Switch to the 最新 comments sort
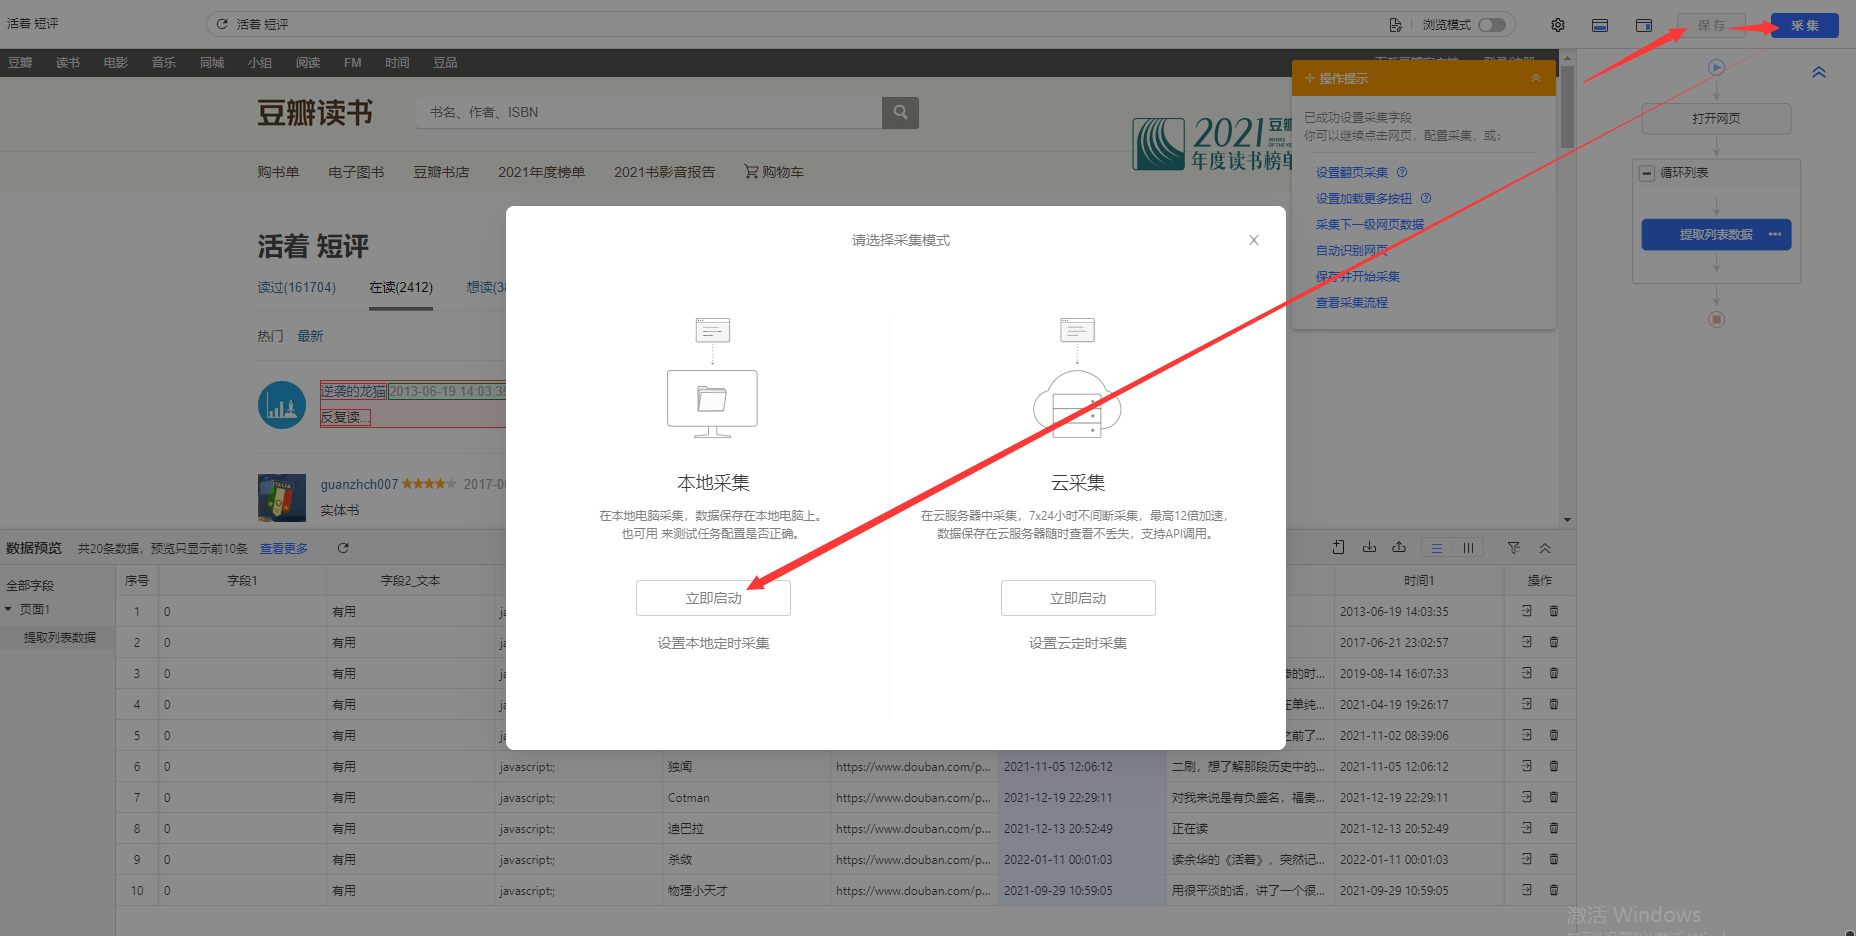1856x936 pixels. (x=310, y=336)
